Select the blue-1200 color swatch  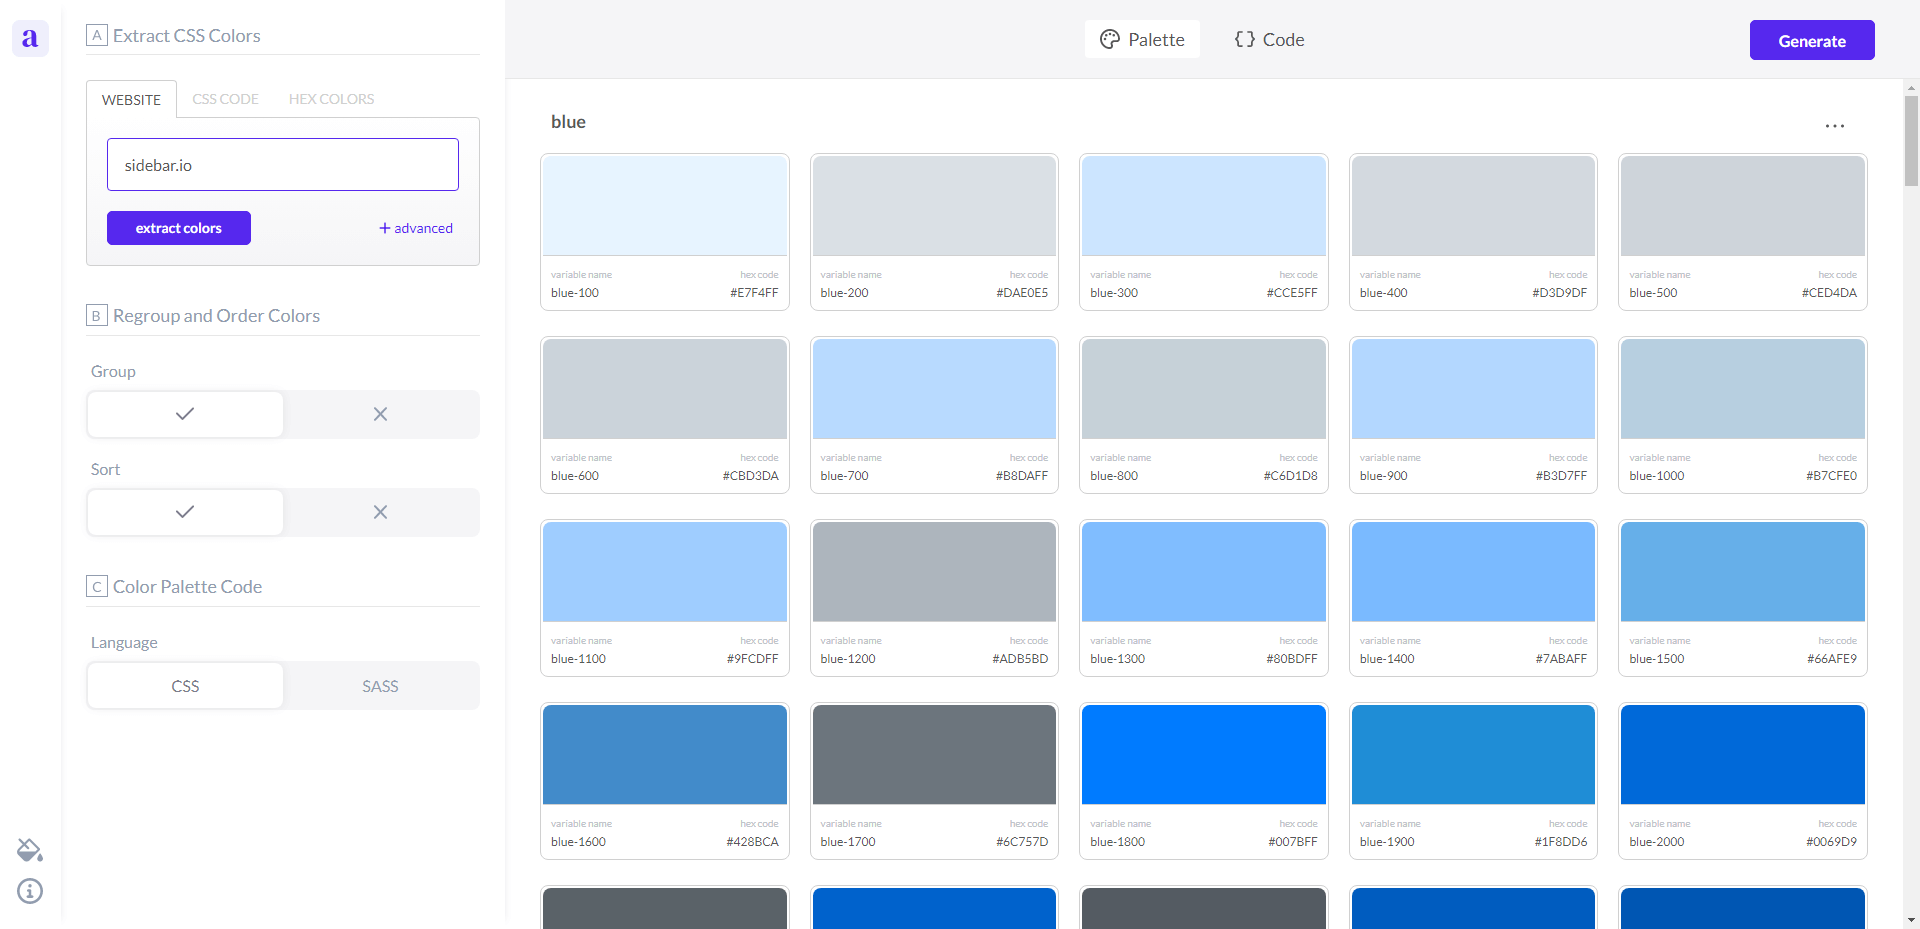click(x=934, y=572)
